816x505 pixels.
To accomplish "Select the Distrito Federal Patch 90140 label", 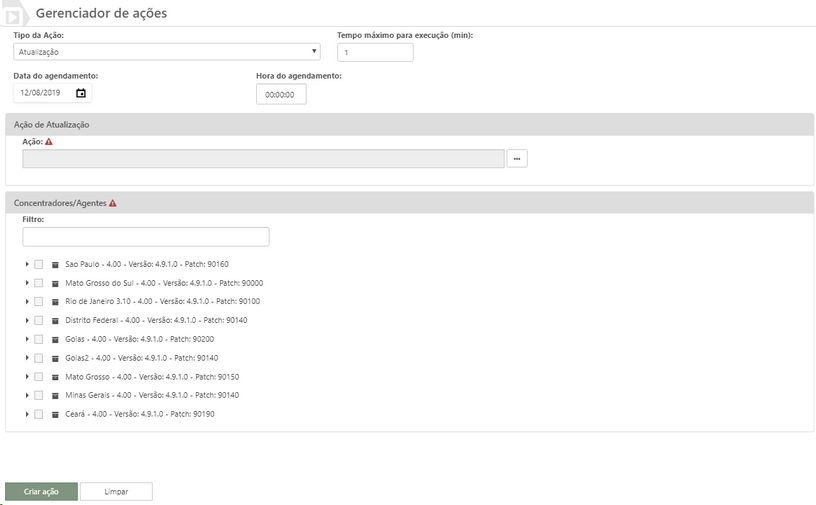I will tap(156, 320).
